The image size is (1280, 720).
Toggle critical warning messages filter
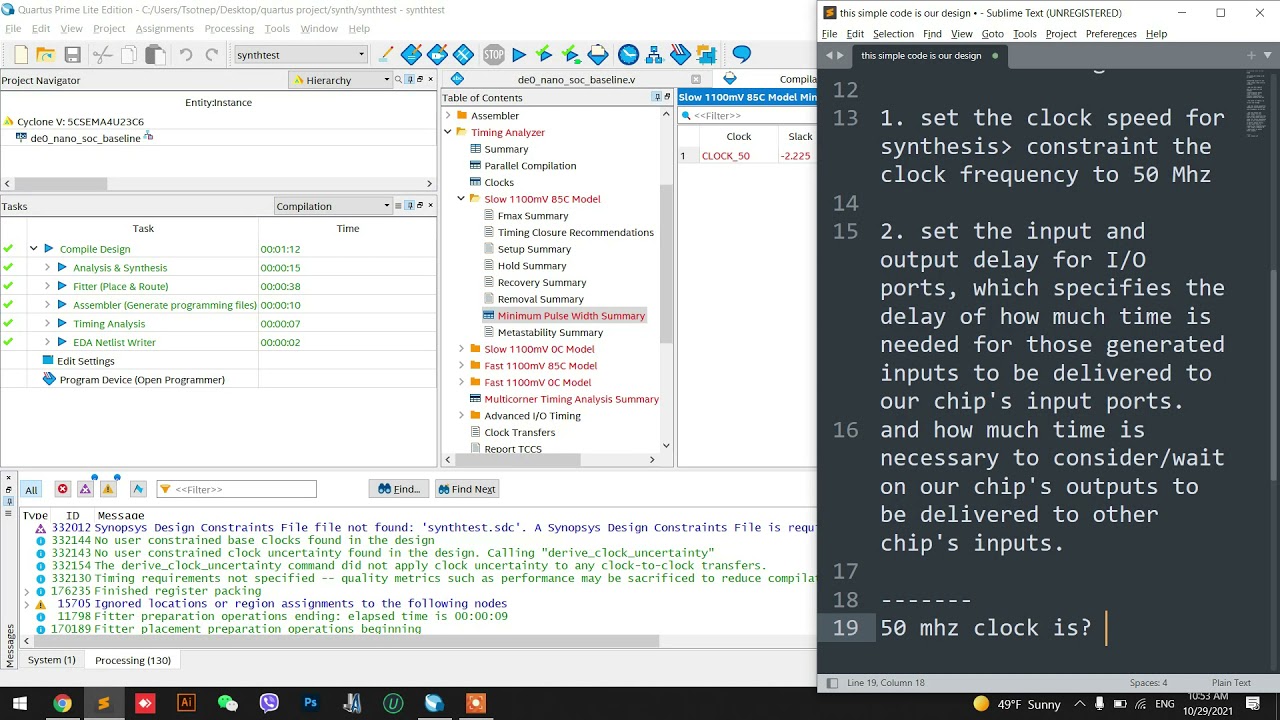[x=85, y=489]
